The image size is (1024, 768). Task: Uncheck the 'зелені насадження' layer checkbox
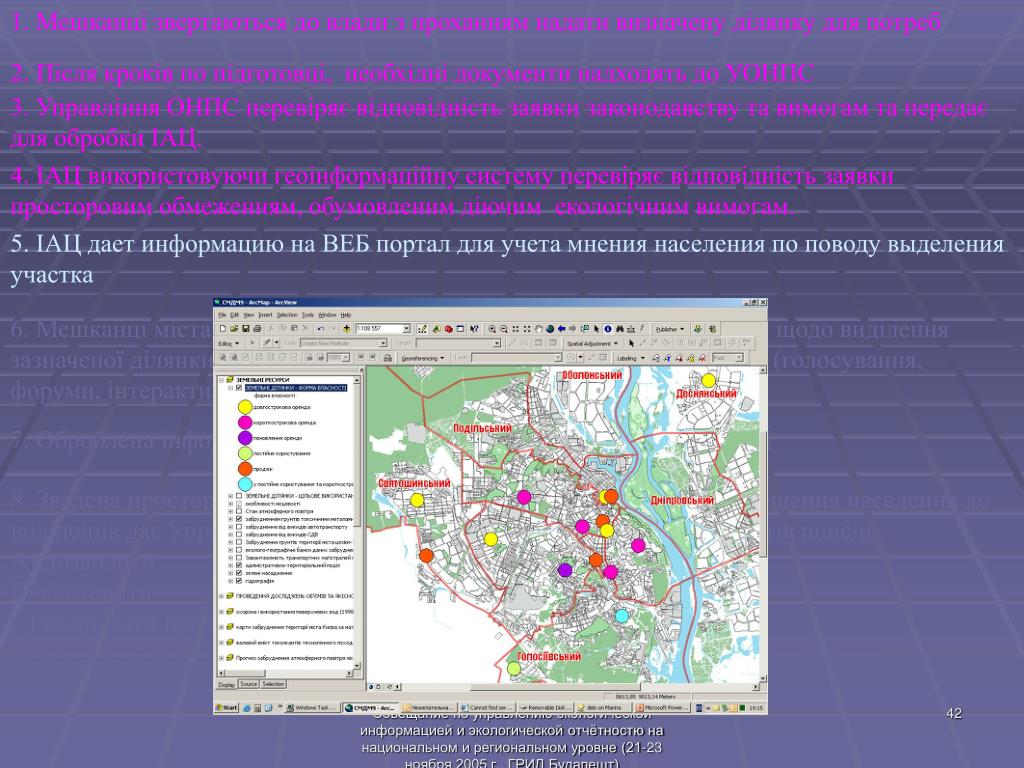239,573
